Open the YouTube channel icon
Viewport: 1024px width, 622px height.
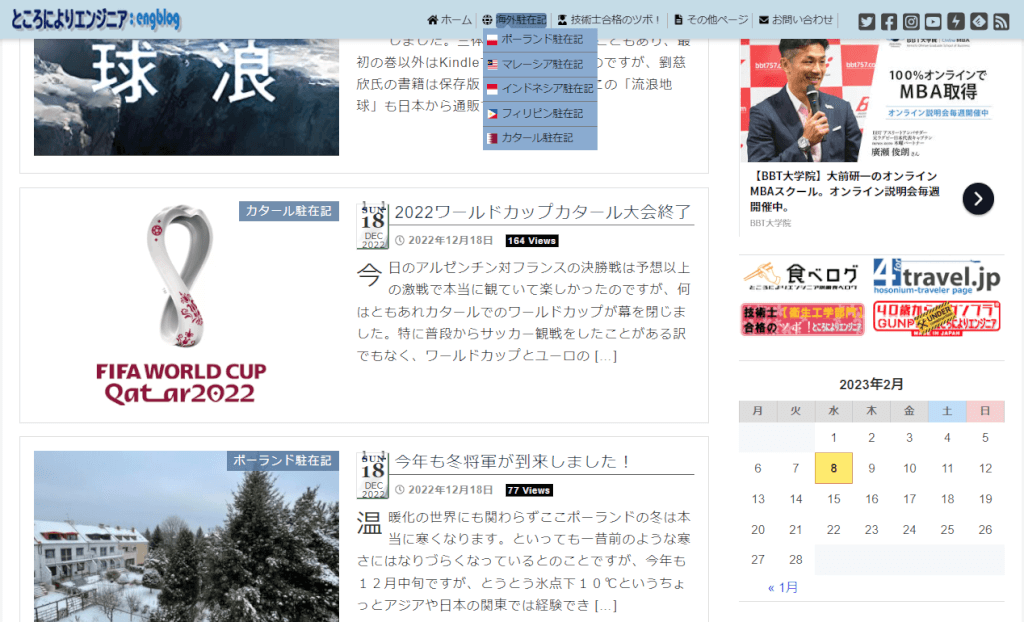coord(933,22)
